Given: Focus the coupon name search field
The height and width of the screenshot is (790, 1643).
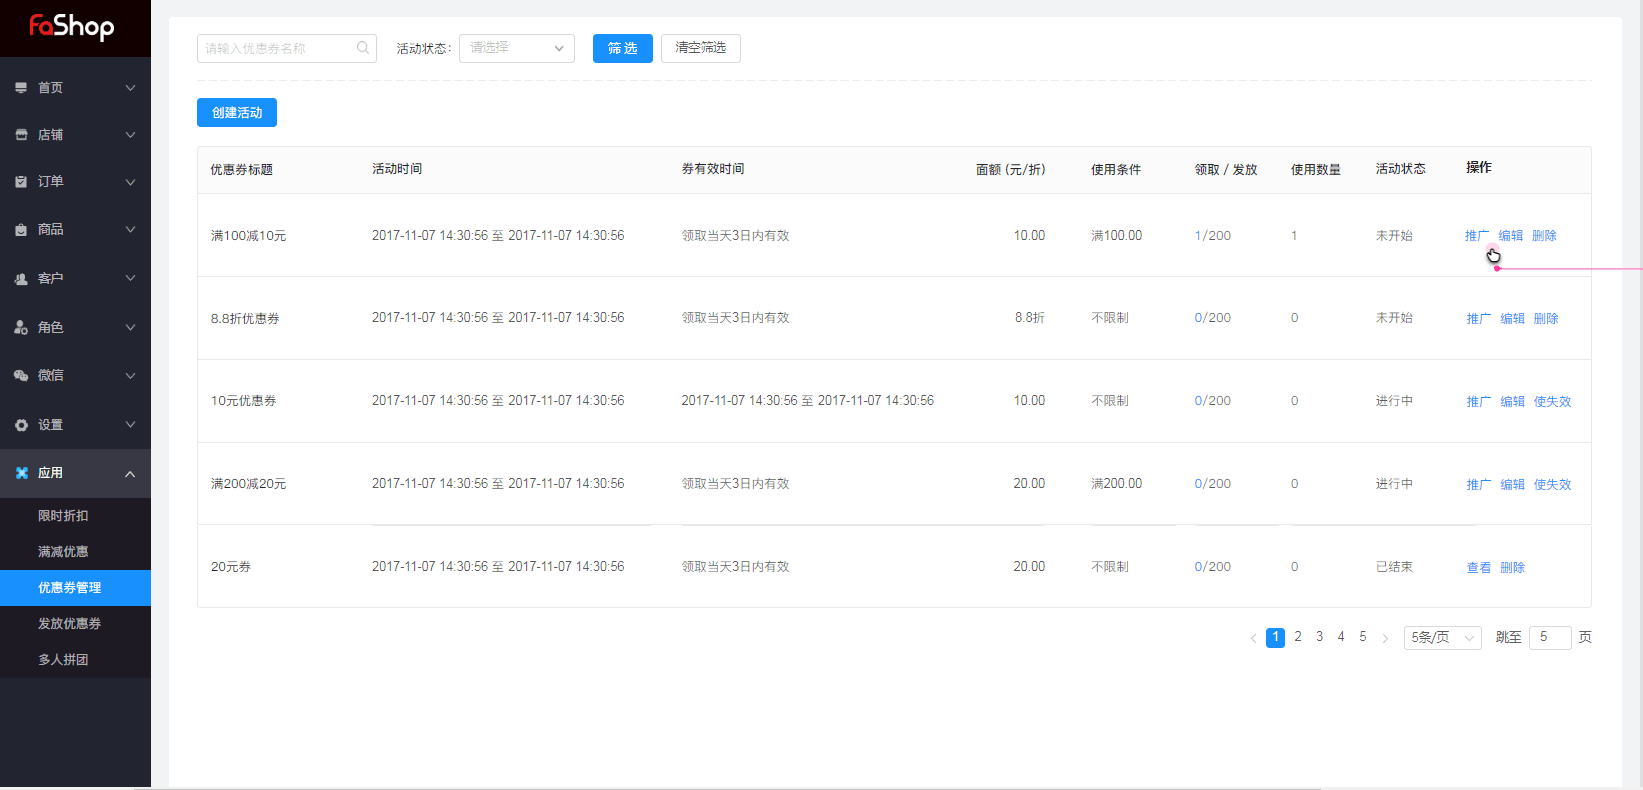Looking at the screenshot, I should coord(286,48).
